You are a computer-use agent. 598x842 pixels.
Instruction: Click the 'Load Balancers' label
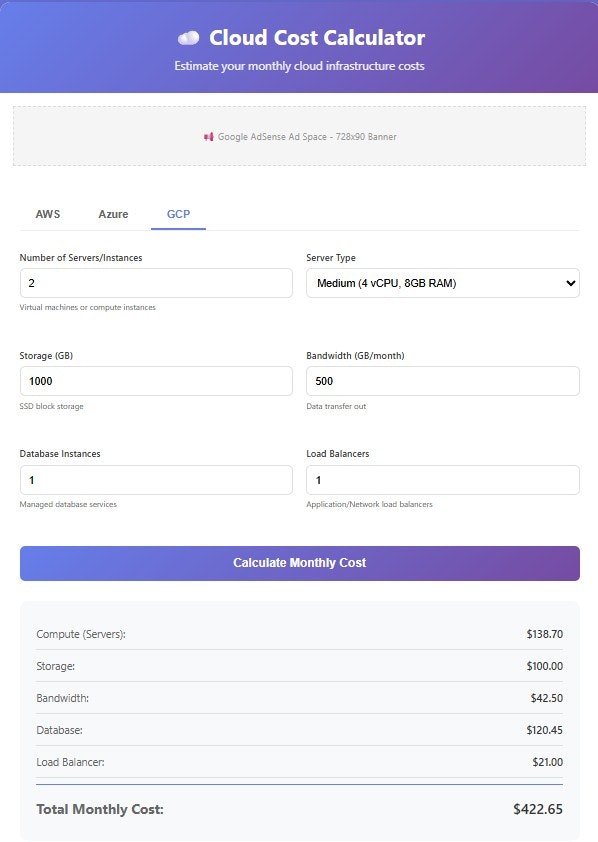click(338, 454)
